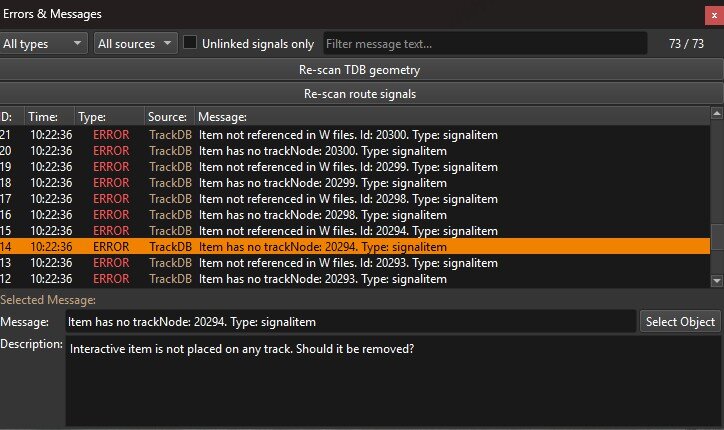
Task: Click Re-scan TDB geometry button
Action: pos(360,70)
